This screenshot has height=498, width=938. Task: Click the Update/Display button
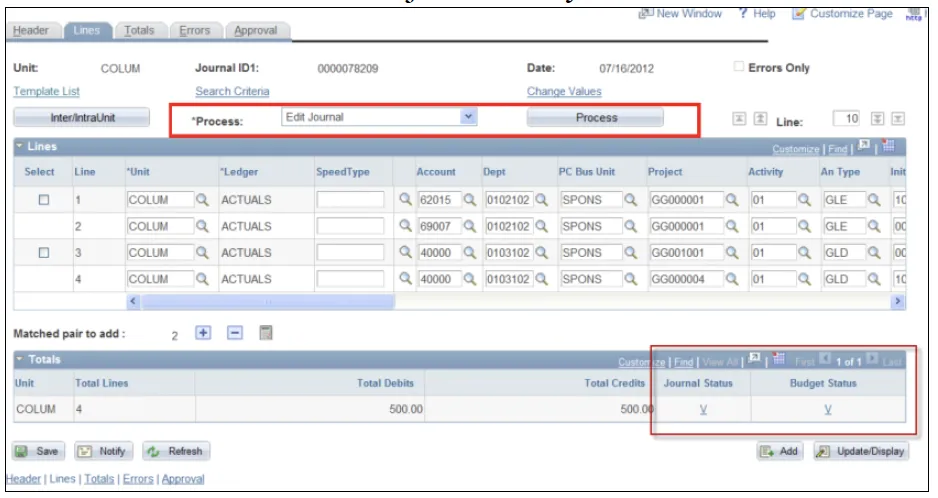point(861,451)
